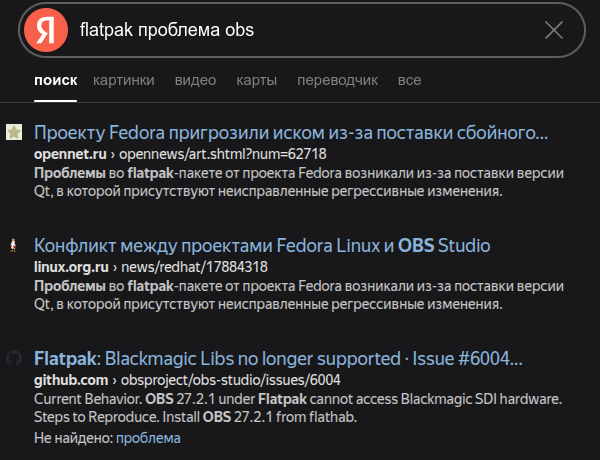
Task: Open the obsproject/obs-studio/issues/6004 path link
Action: coord(231,380)
